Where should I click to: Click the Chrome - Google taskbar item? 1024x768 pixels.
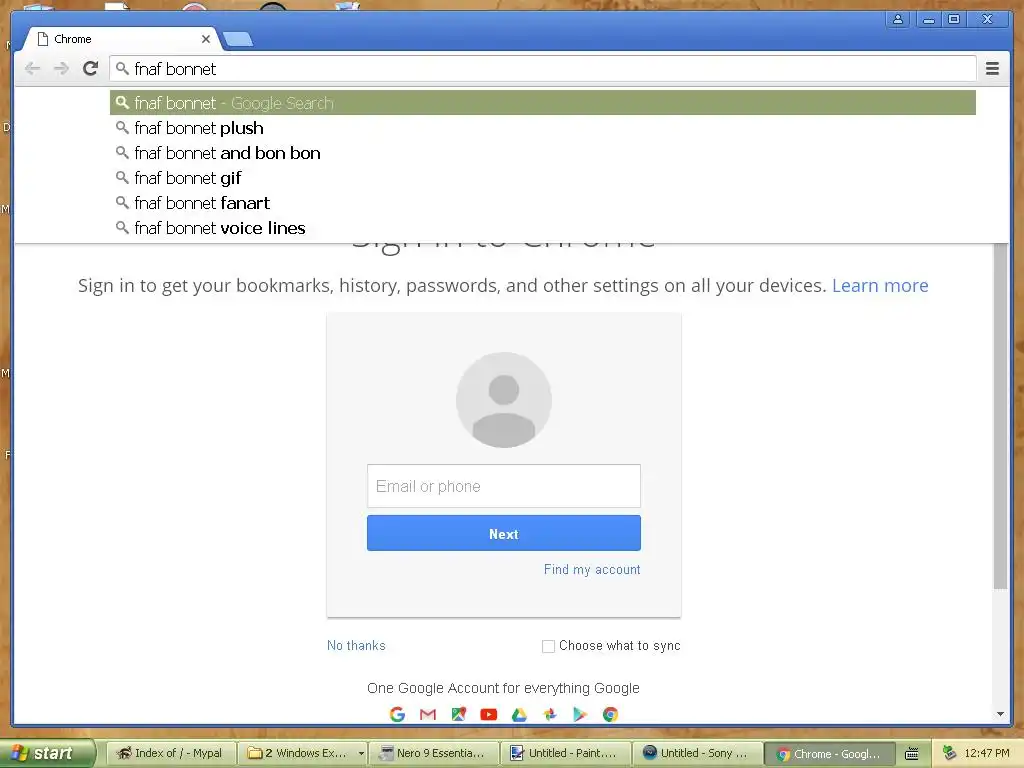(828, 754)
